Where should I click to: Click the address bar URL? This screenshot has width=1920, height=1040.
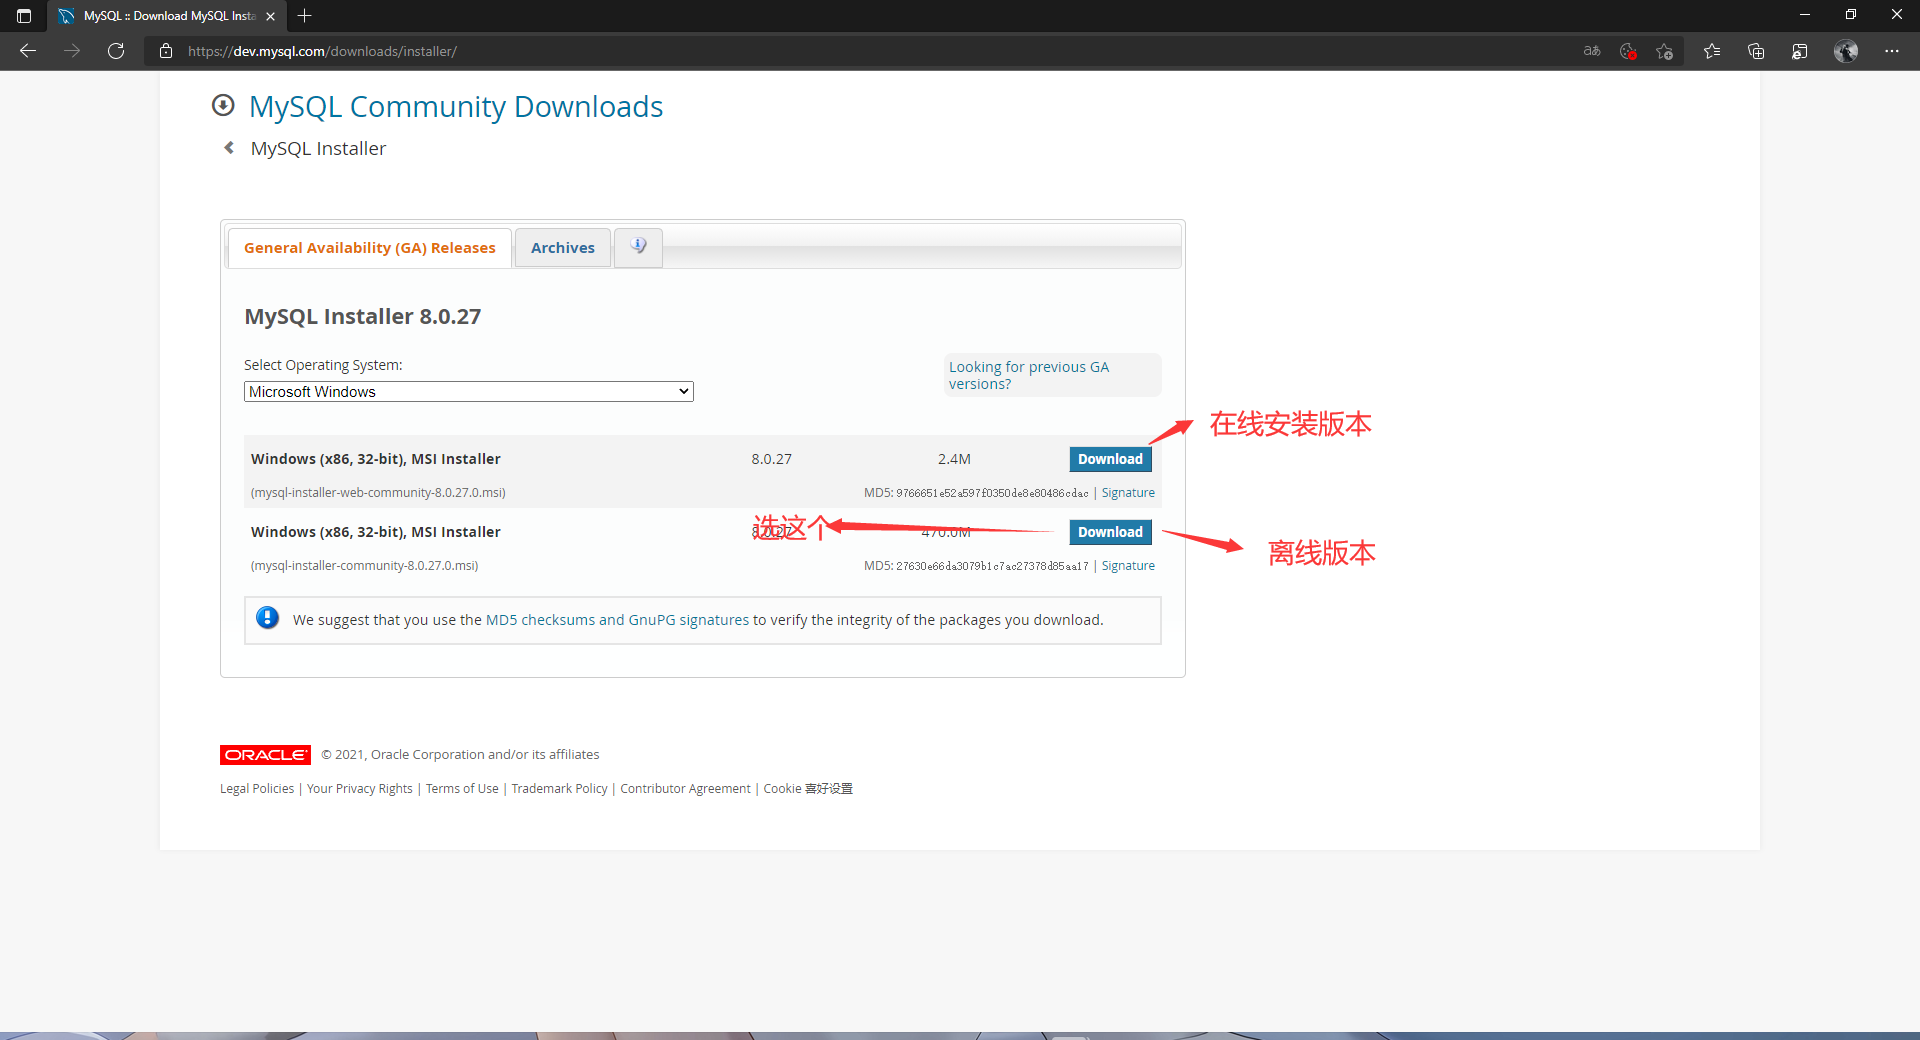pos(322,51)
